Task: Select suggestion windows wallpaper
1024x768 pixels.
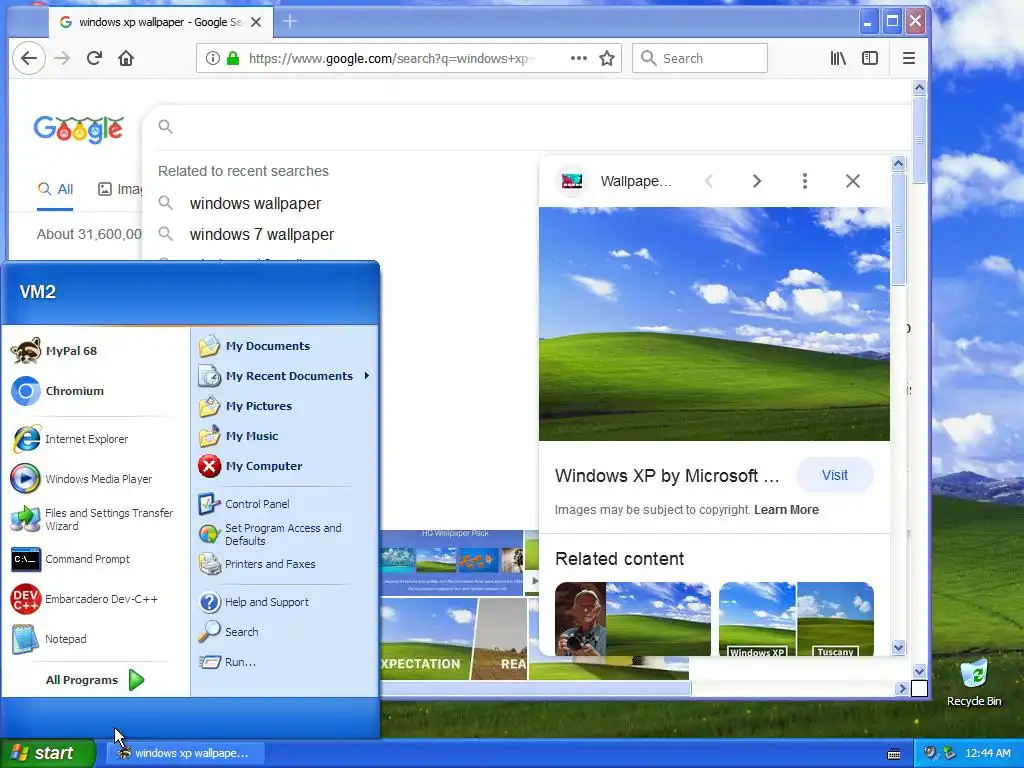Action: coord(255,203)
